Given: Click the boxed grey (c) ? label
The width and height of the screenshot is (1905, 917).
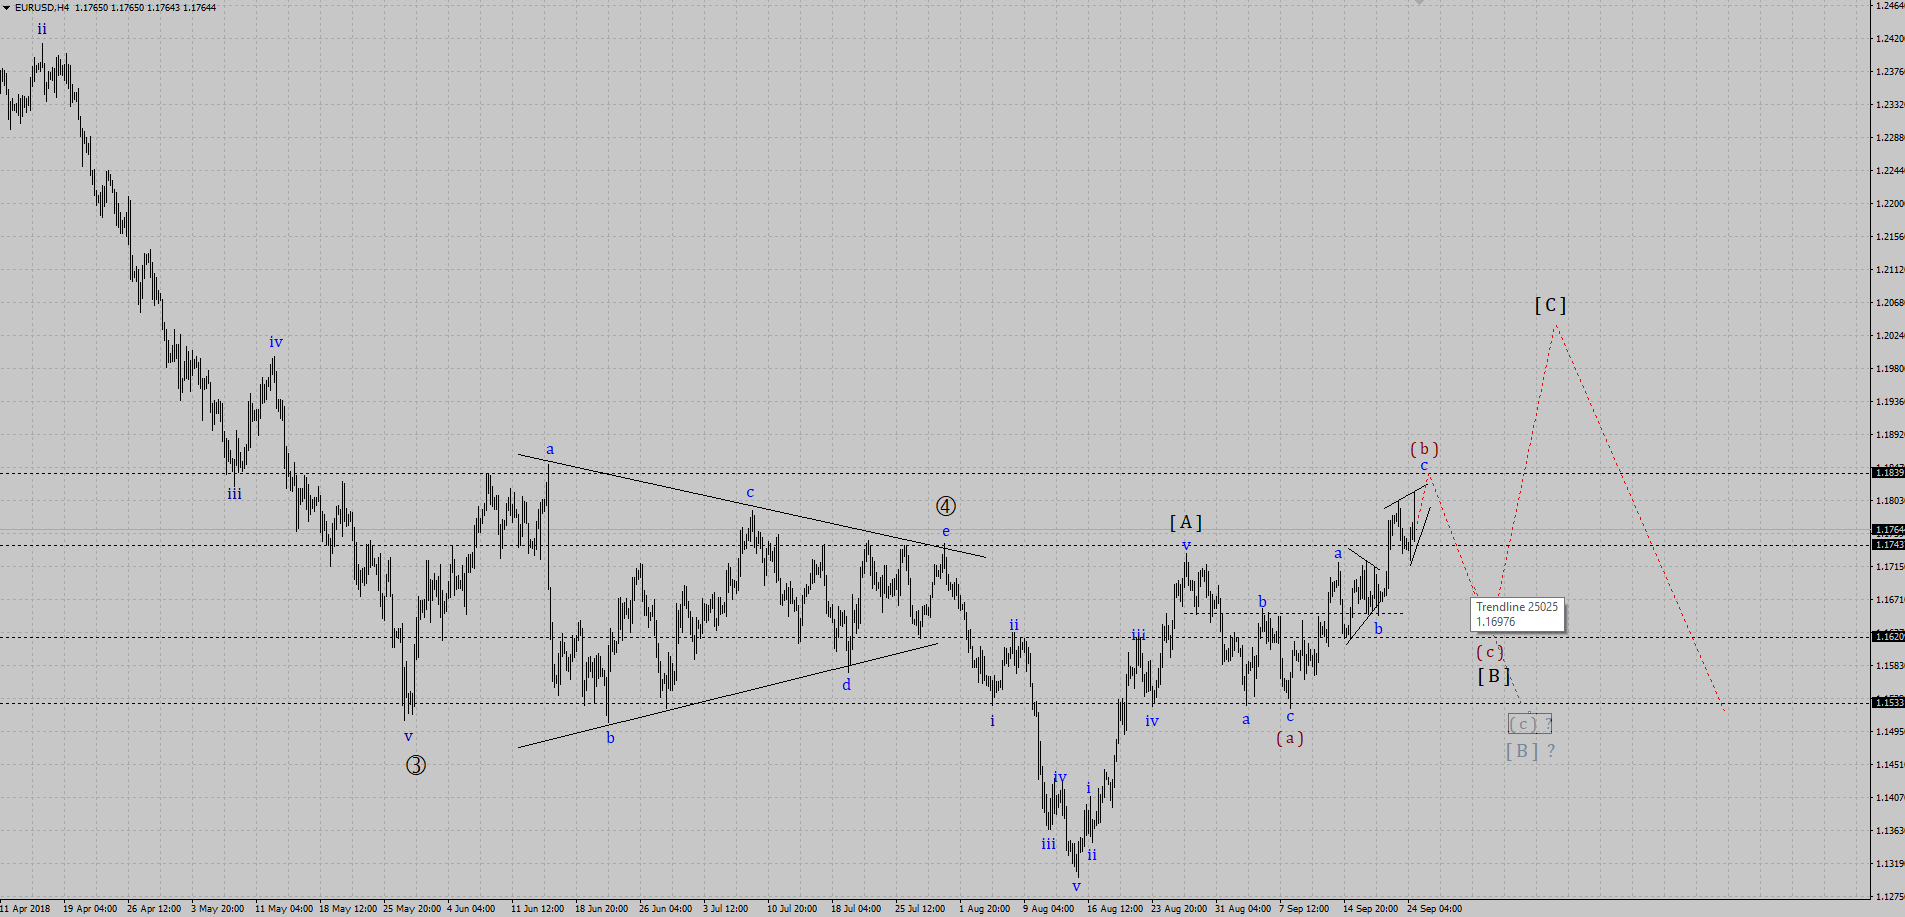Looking at the screenshot, I should (x=1529, y=724).
